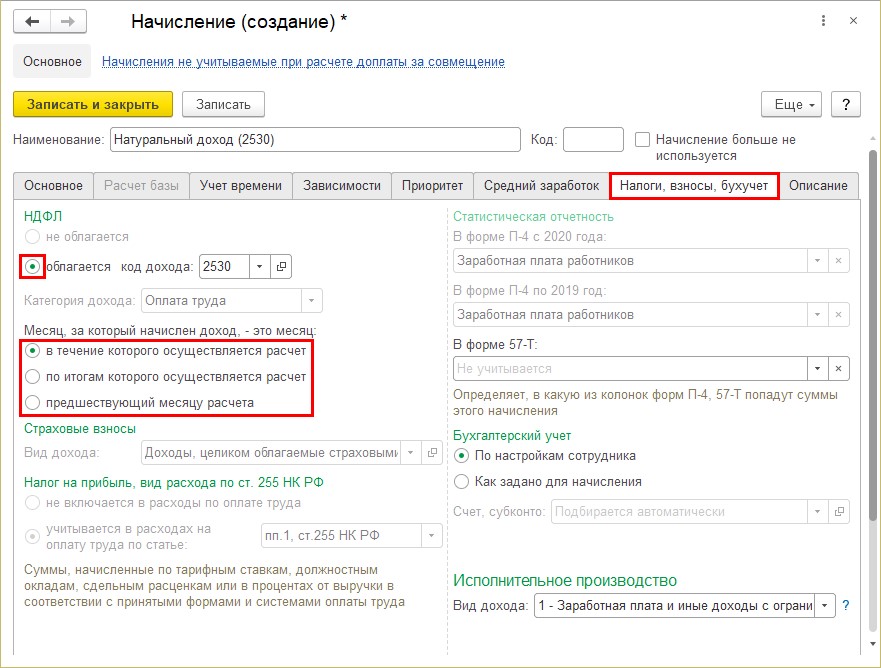Viewport: 881px width, 668px height.
Task: Click Записать и закрыть button
Action: coord(93,104)
